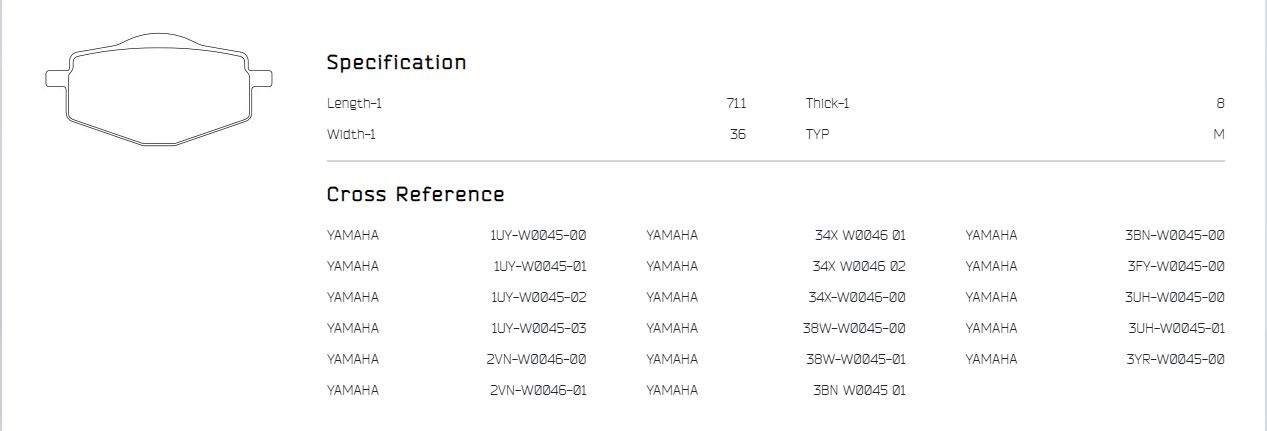Click part number 3BN W0045 01
Image resolution: width=1267 pixels, height=431 pixels.
tap(859, 391)
